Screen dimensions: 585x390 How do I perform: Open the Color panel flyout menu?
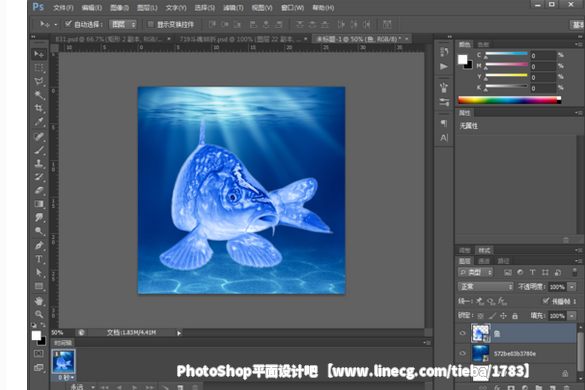pyautogui.click(x=578, y=44)
